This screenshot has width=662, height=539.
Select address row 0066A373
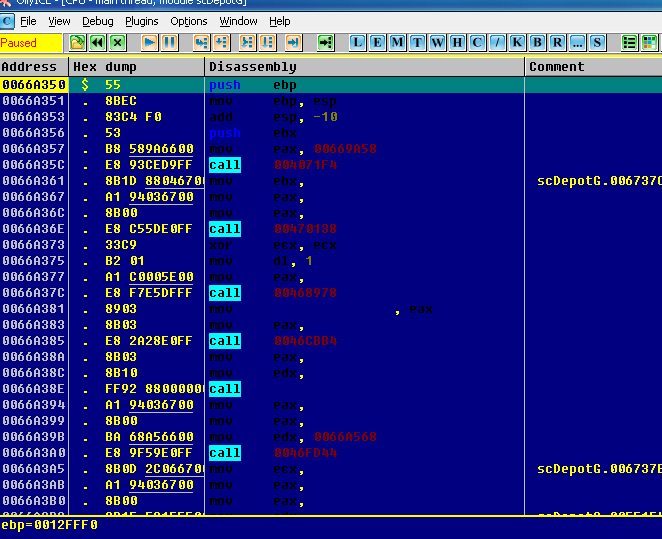pos(34,245)
